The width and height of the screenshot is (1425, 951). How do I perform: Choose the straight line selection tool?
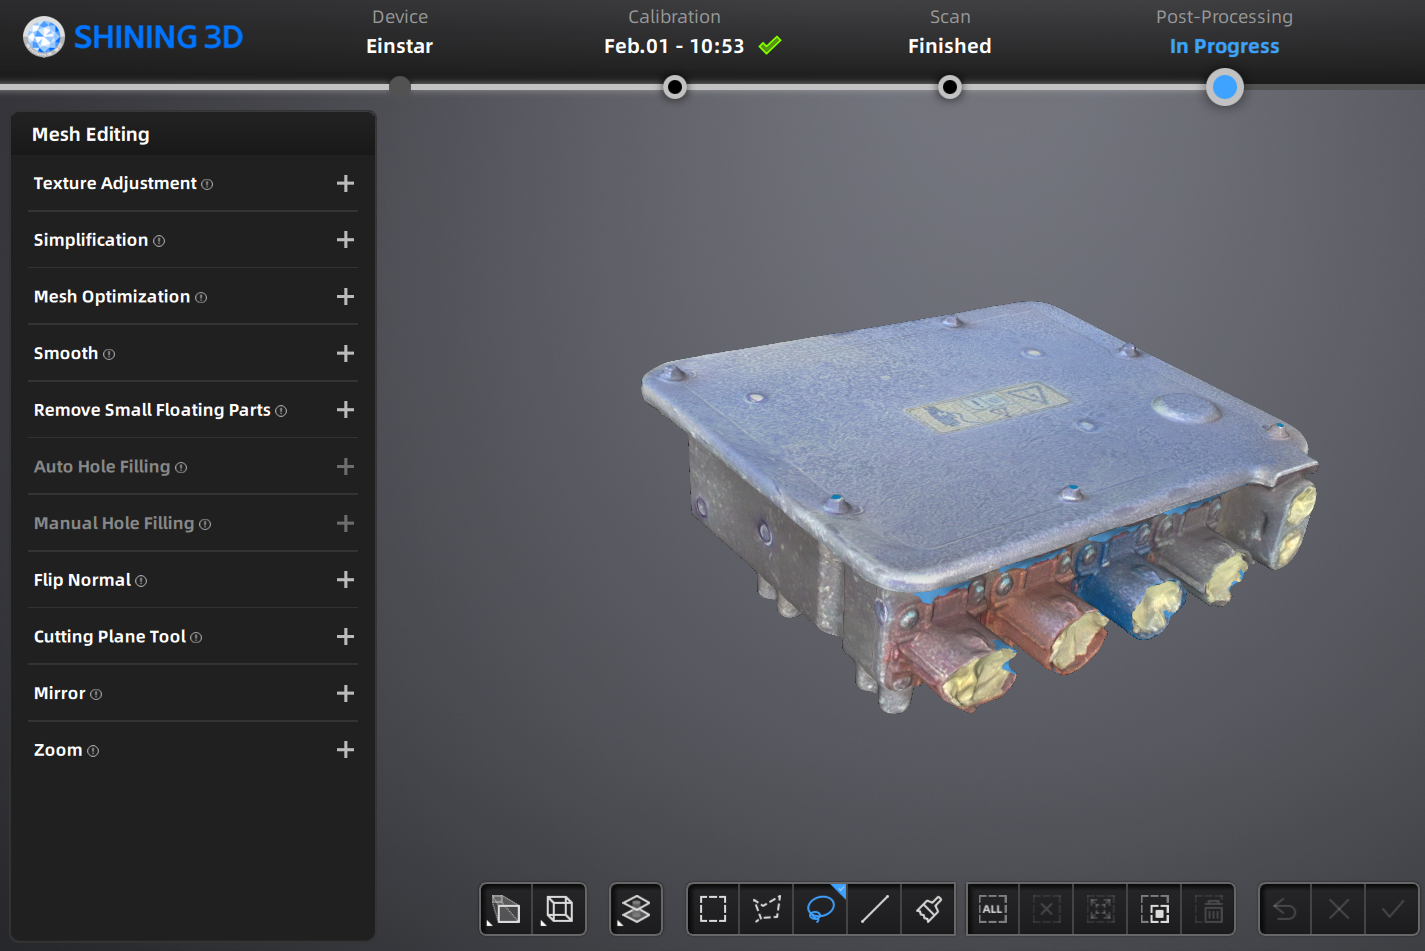875,909
